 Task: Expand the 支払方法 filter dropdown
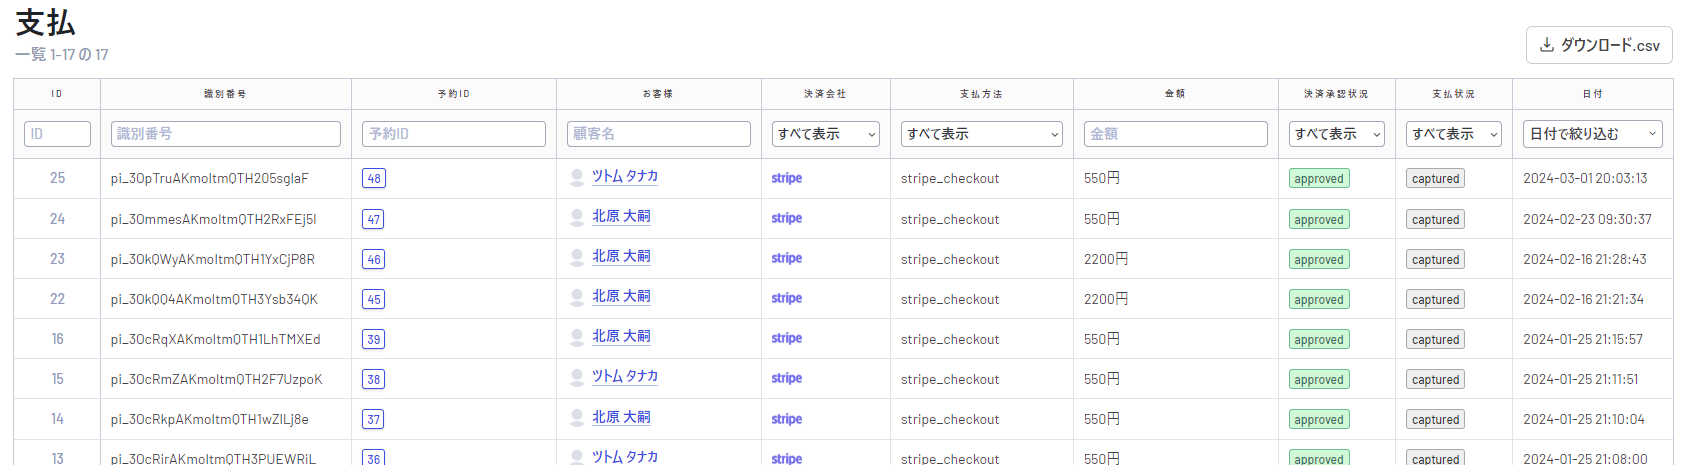(x=981, y=134)
